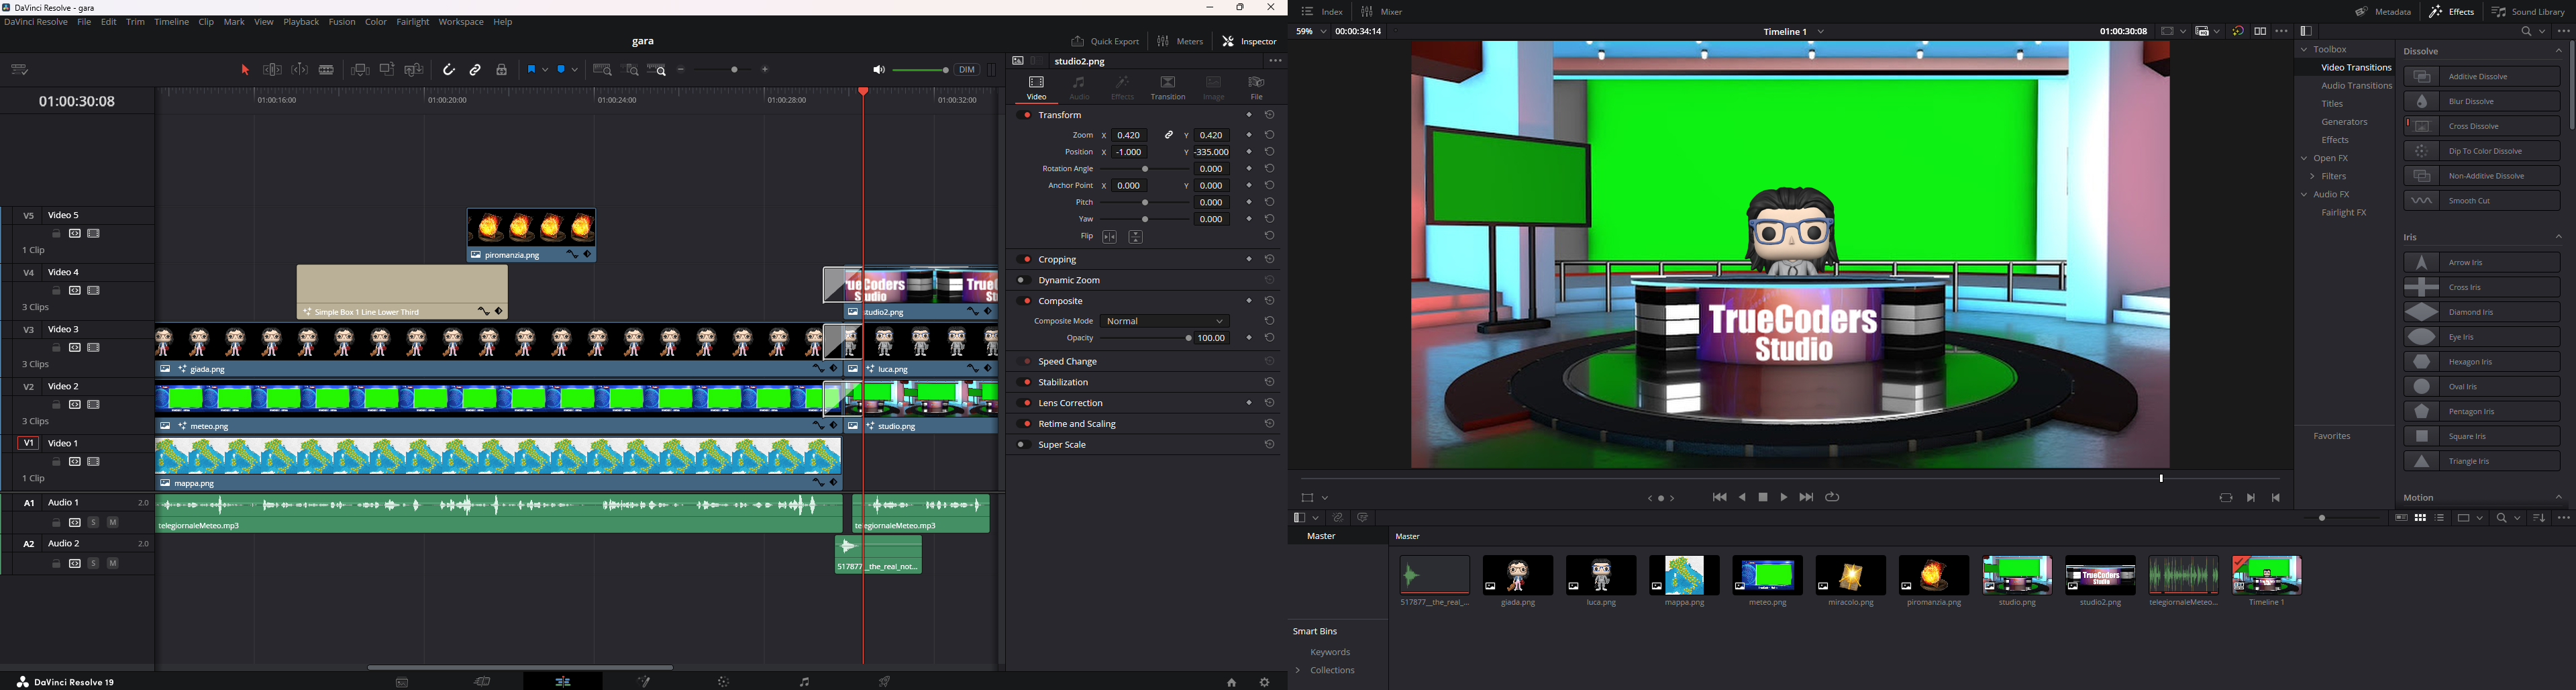This screenshot has width=2576, height=690.
Task: Mute audio using the speaker icon
Action: pos(879,70)
